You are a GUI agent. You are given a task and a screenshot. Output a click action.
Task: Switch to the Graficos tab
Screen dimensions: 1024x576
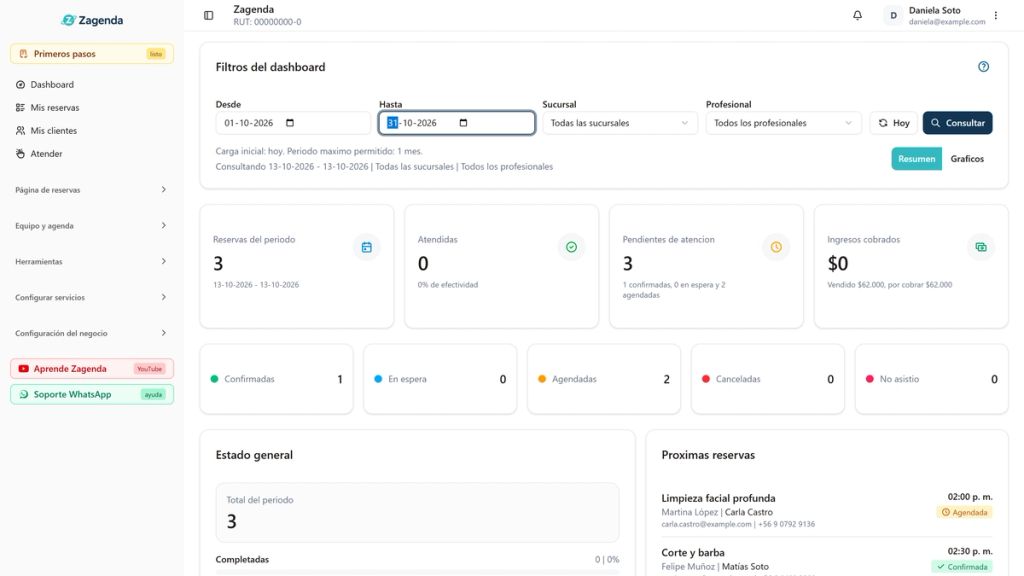(967, 159)
